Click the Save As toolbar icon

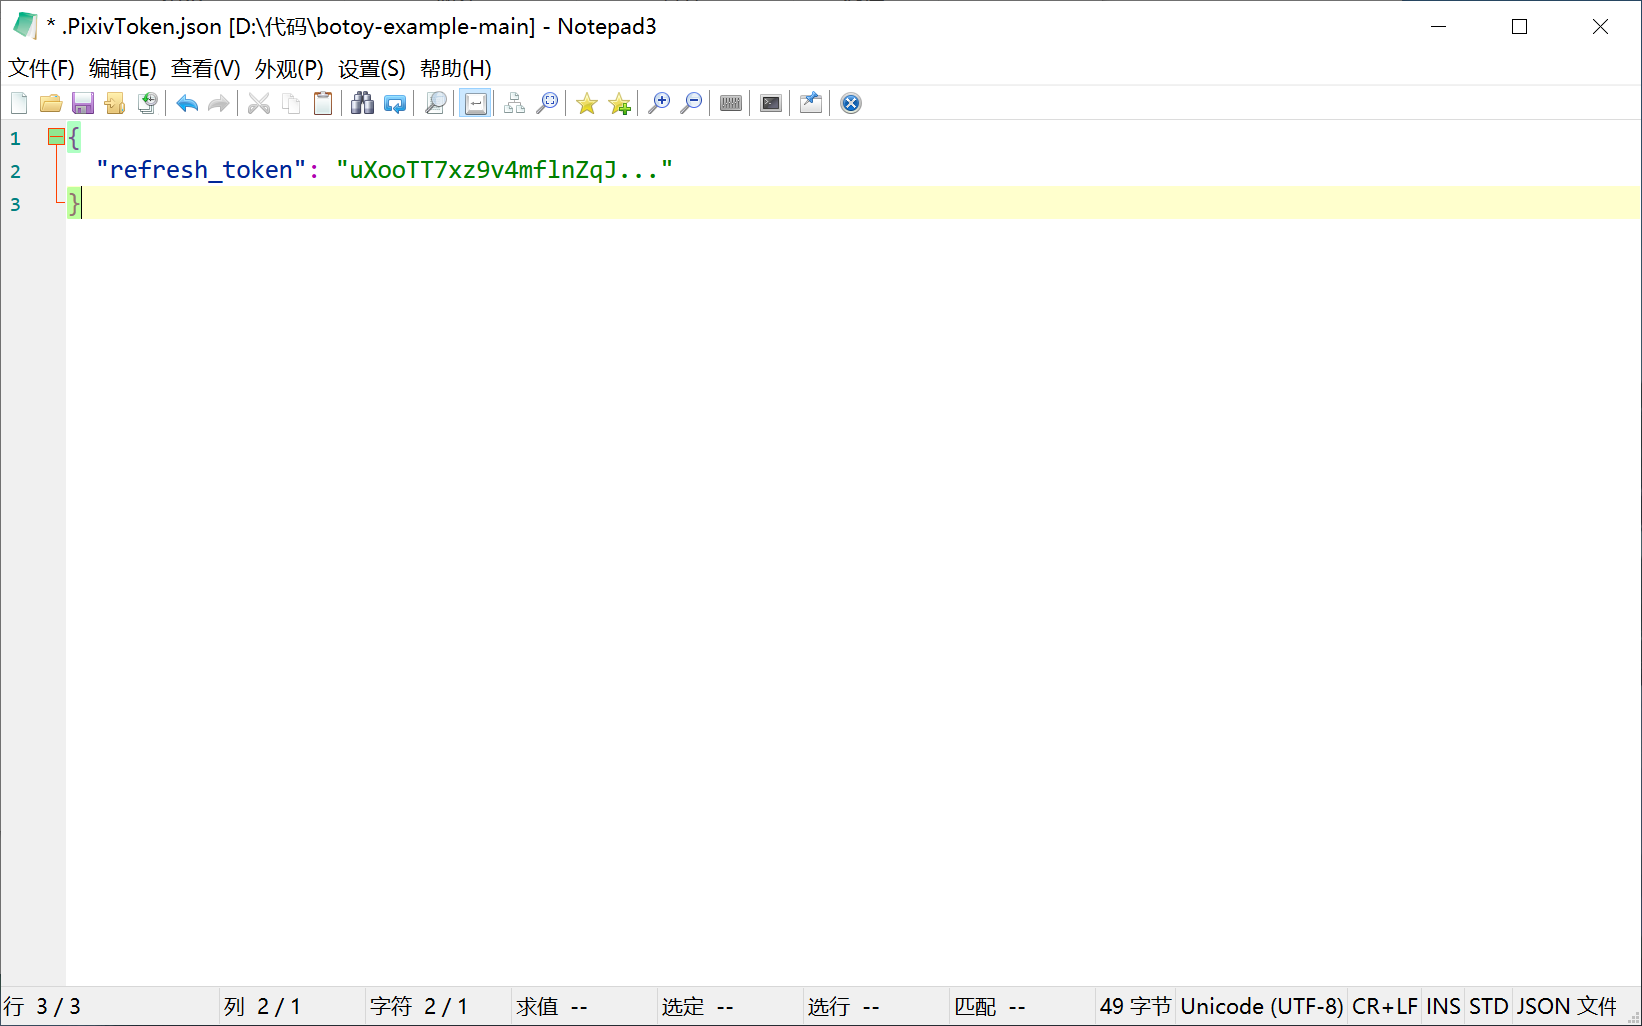coord(115,103)
